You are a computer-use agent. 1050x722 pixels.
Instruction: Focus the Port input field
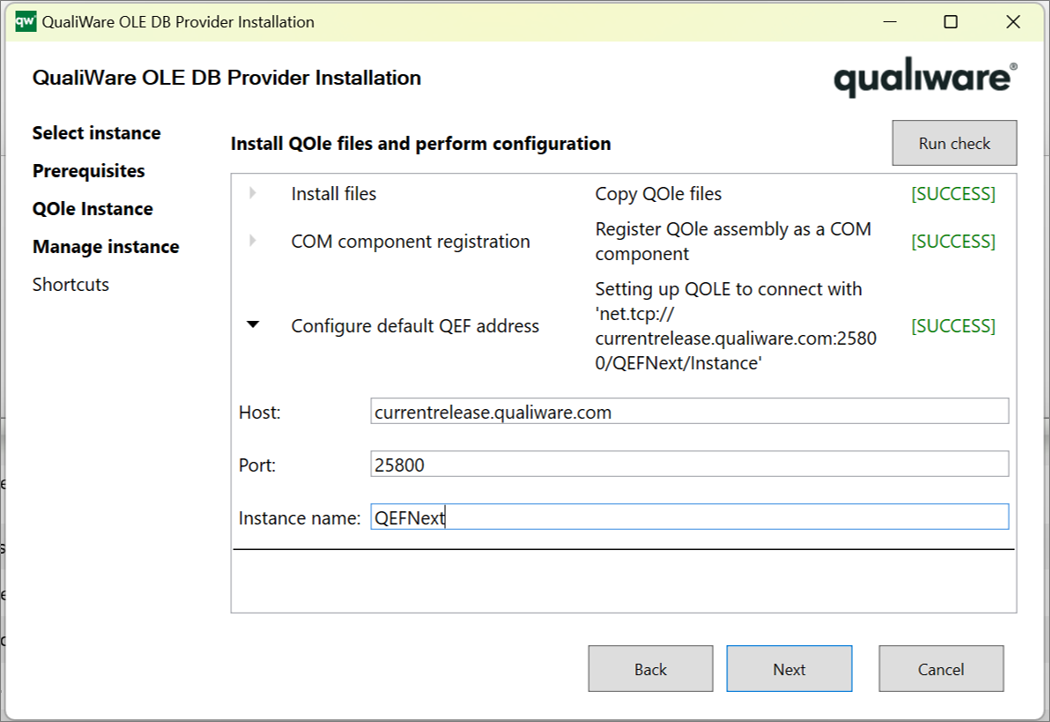click(x=689, y=464)
